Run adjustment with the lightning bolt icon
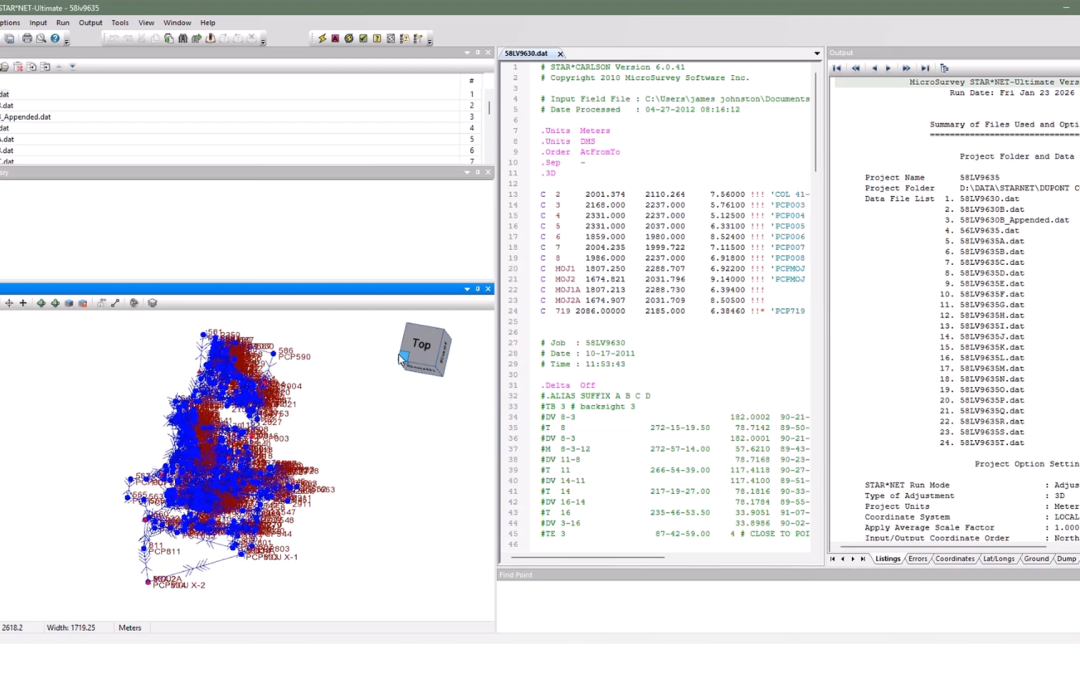The width and height of the screenshot is (1080, 675). (322, 39)
